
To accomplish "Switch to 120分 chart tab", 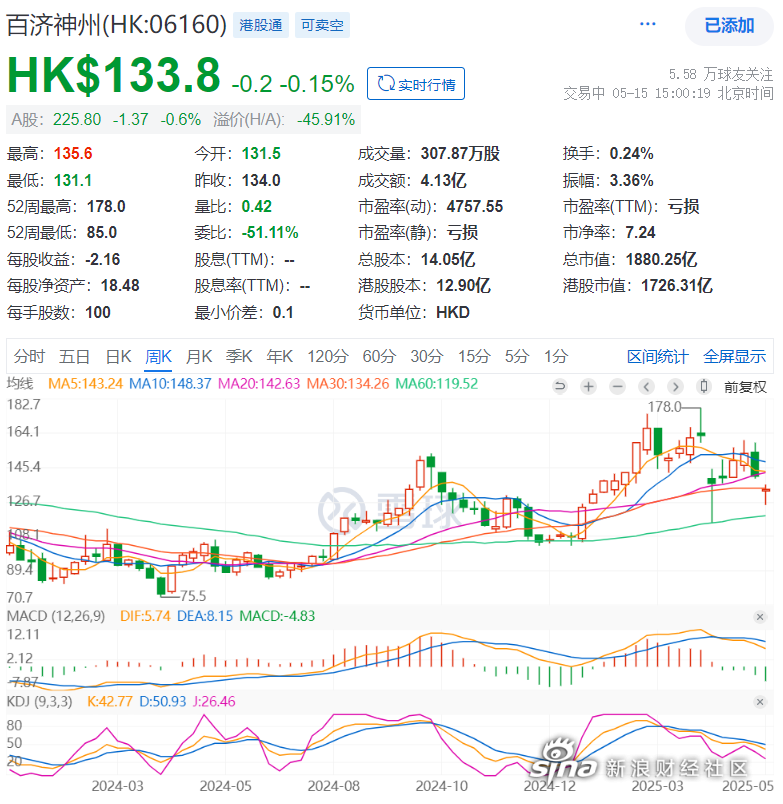I will coord(328,356).
